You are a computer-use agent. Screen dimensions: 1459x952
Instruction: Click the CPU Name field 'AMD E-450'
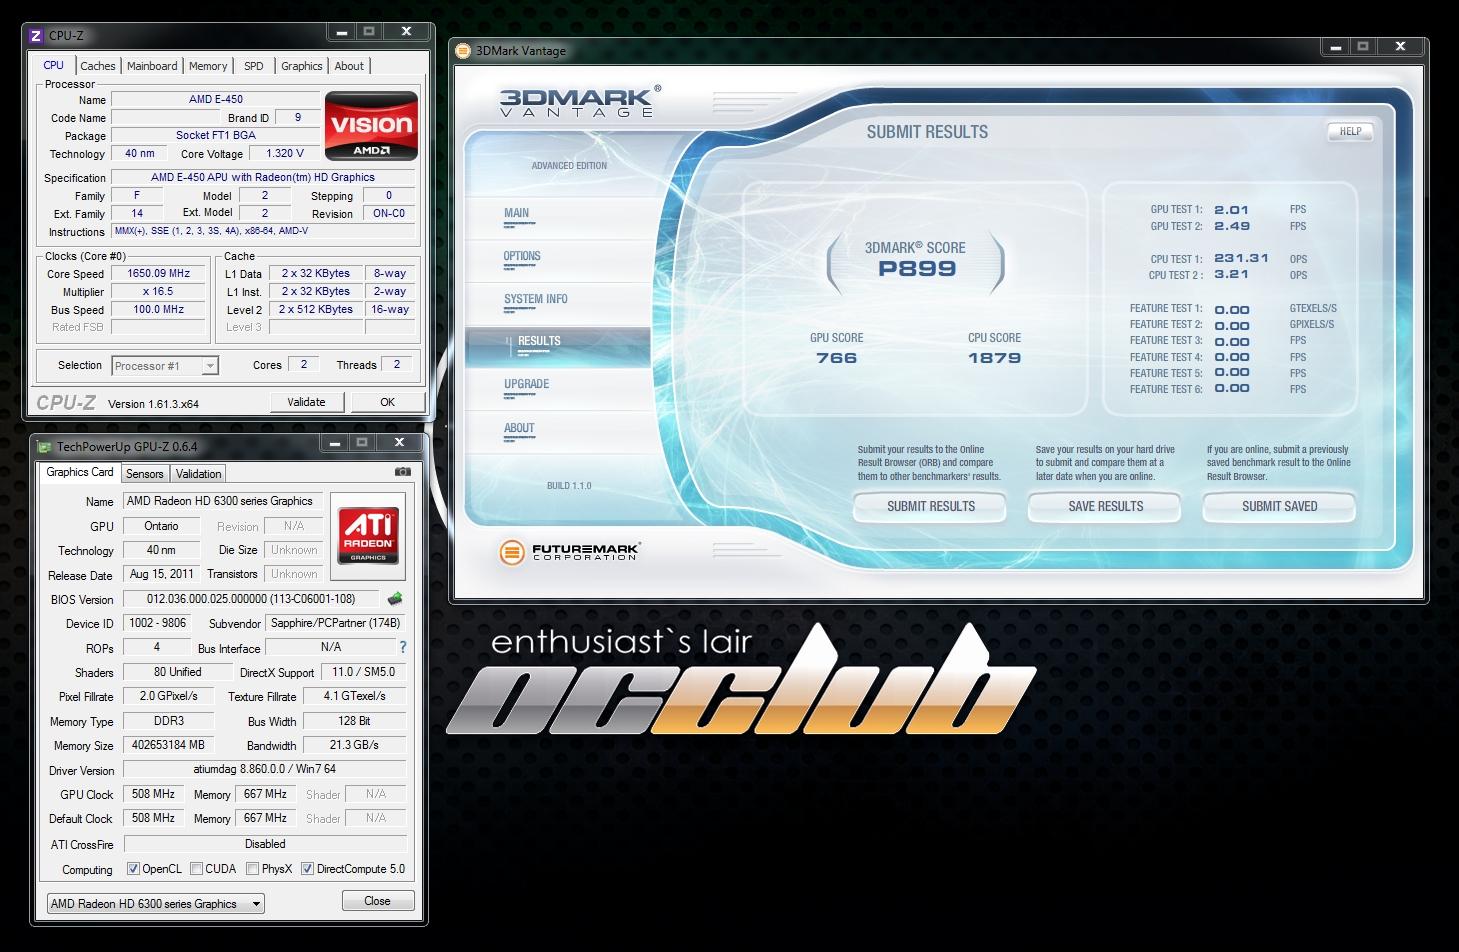coord(215,99)
